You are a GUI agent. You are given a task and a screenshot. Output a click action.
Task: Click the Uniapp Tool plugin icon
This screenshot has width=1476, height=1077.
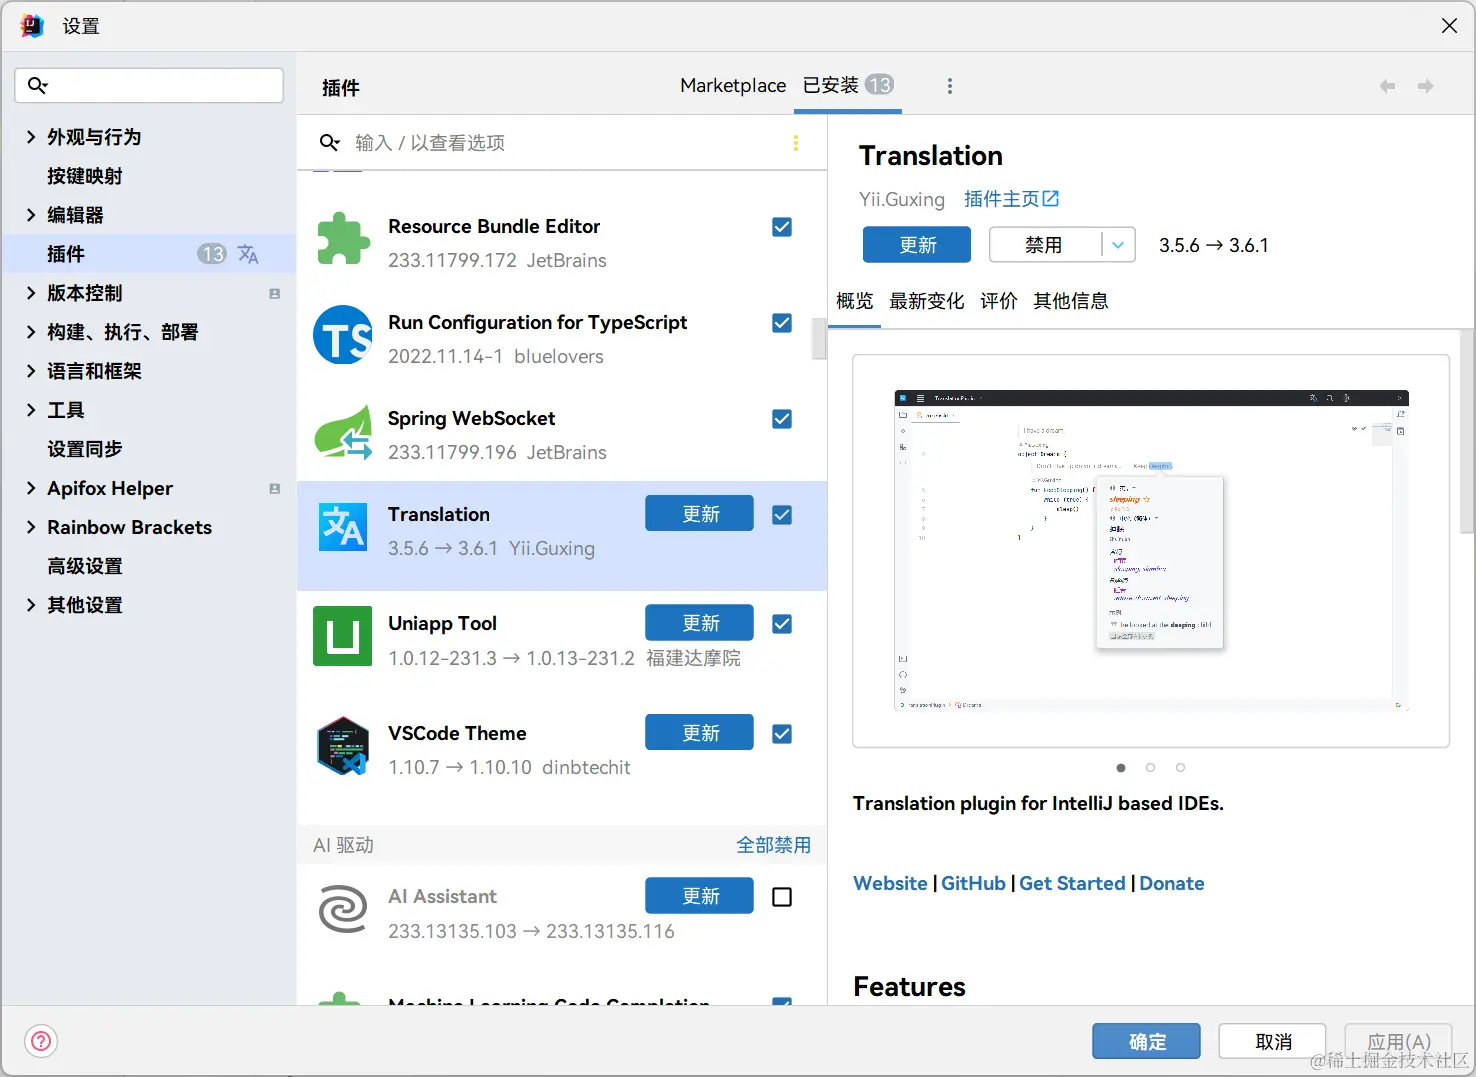(x=343, y=636)
